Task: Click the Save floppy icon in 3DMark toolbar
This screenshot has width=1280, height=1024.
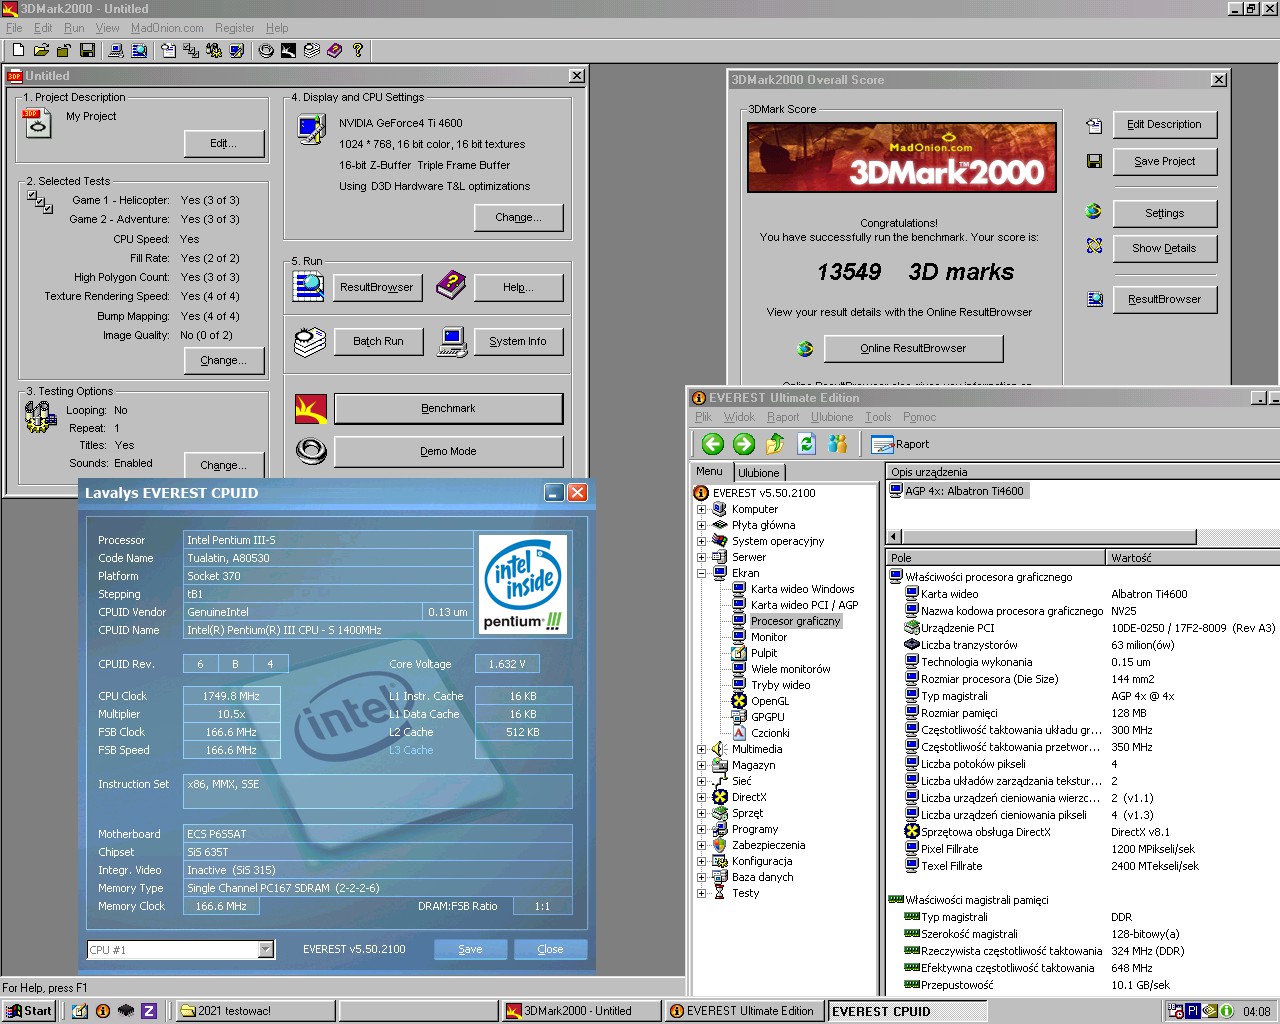Action: pos(87,50)
